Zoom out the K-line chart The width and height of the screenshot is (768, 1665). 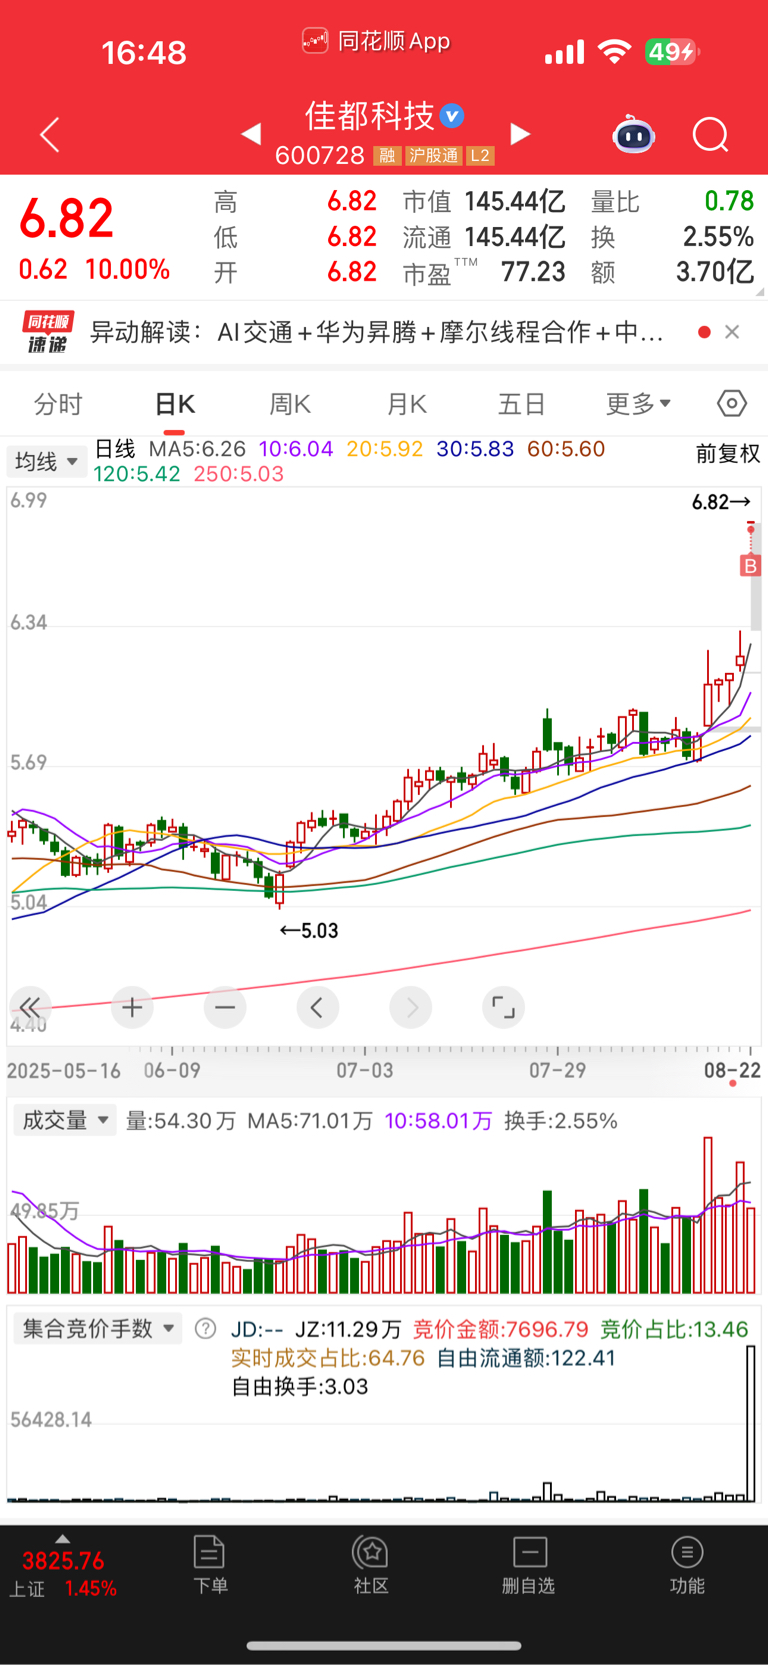point(225,1007)
